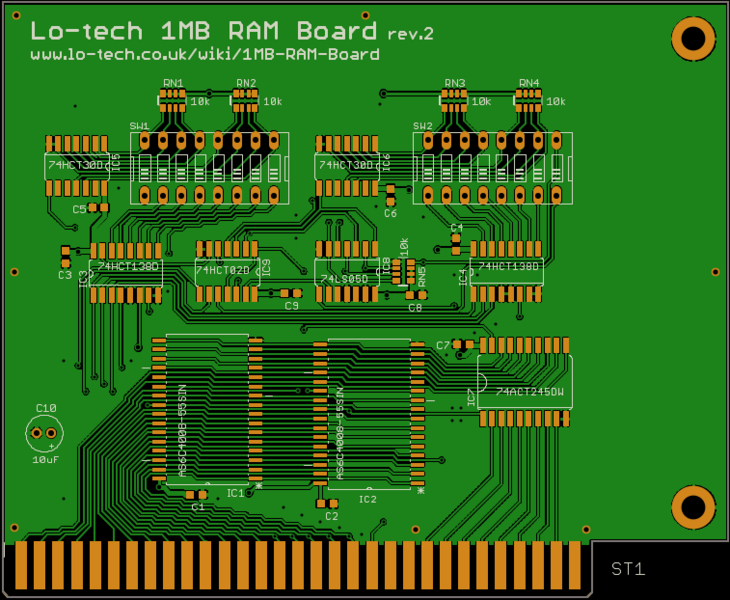Viewport: 730px width, 600px height.
Task: Select the RN5 designator label
Action: click(422, 276)
